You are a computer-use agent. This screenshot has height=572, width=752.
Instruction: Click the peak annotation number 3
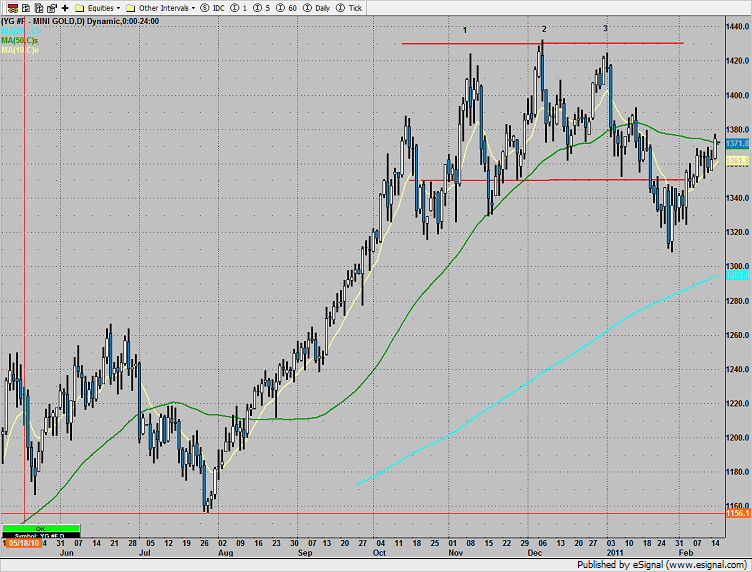[605, 28]
